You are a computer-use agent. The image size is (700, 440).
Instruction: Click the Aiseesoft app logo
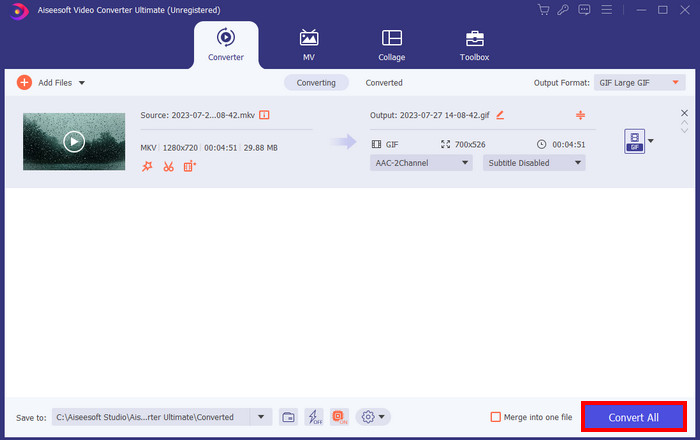19,11
